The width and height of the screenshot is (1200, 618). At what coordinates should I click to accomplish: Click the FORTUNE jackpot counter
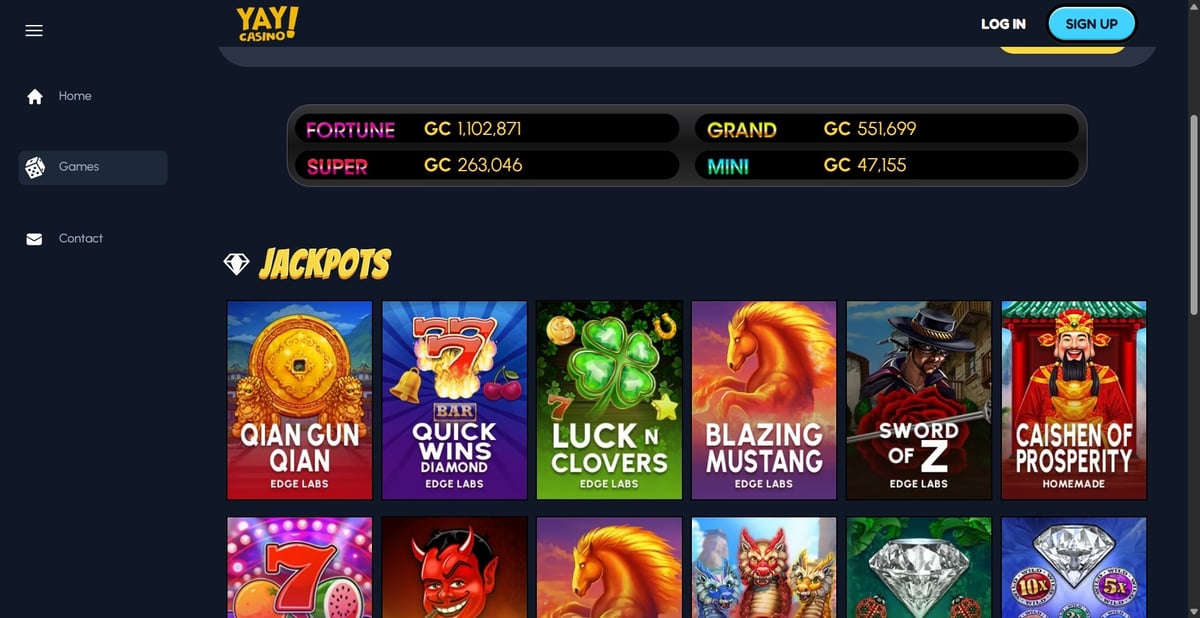pyautogui.click(x=487, y=129)
